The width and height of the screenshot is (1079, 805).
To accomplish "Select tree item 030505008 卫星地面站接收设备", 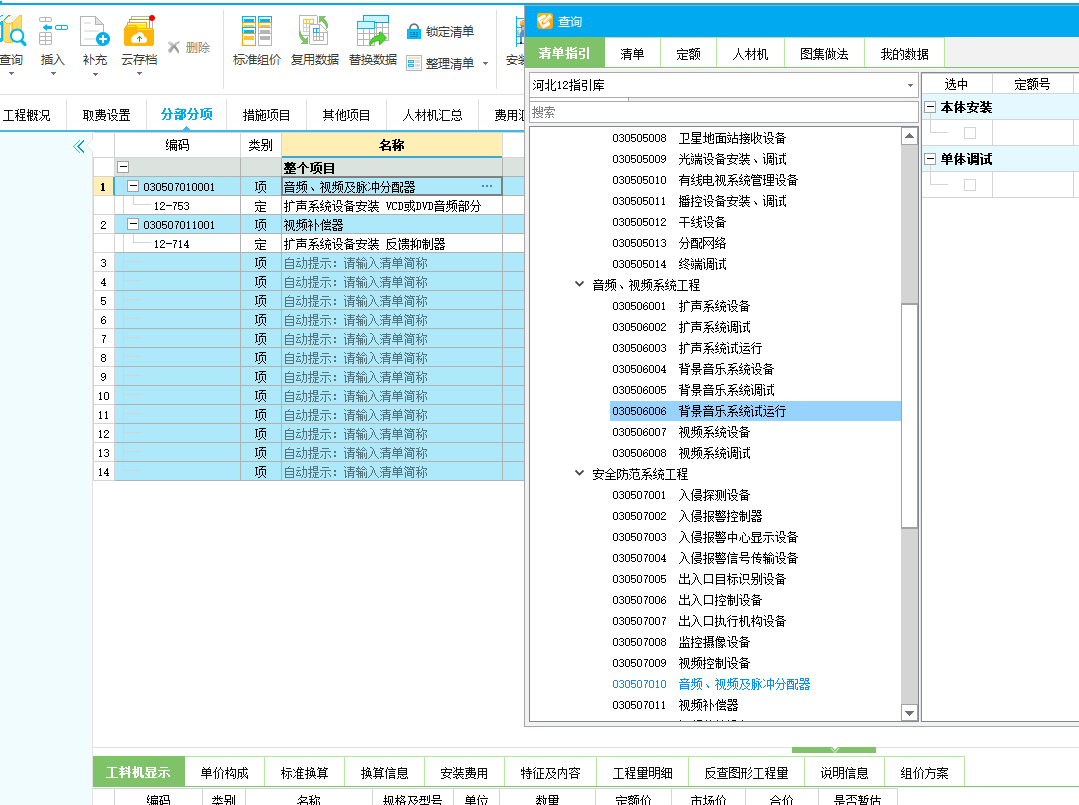I will click(x=698, y=138).
